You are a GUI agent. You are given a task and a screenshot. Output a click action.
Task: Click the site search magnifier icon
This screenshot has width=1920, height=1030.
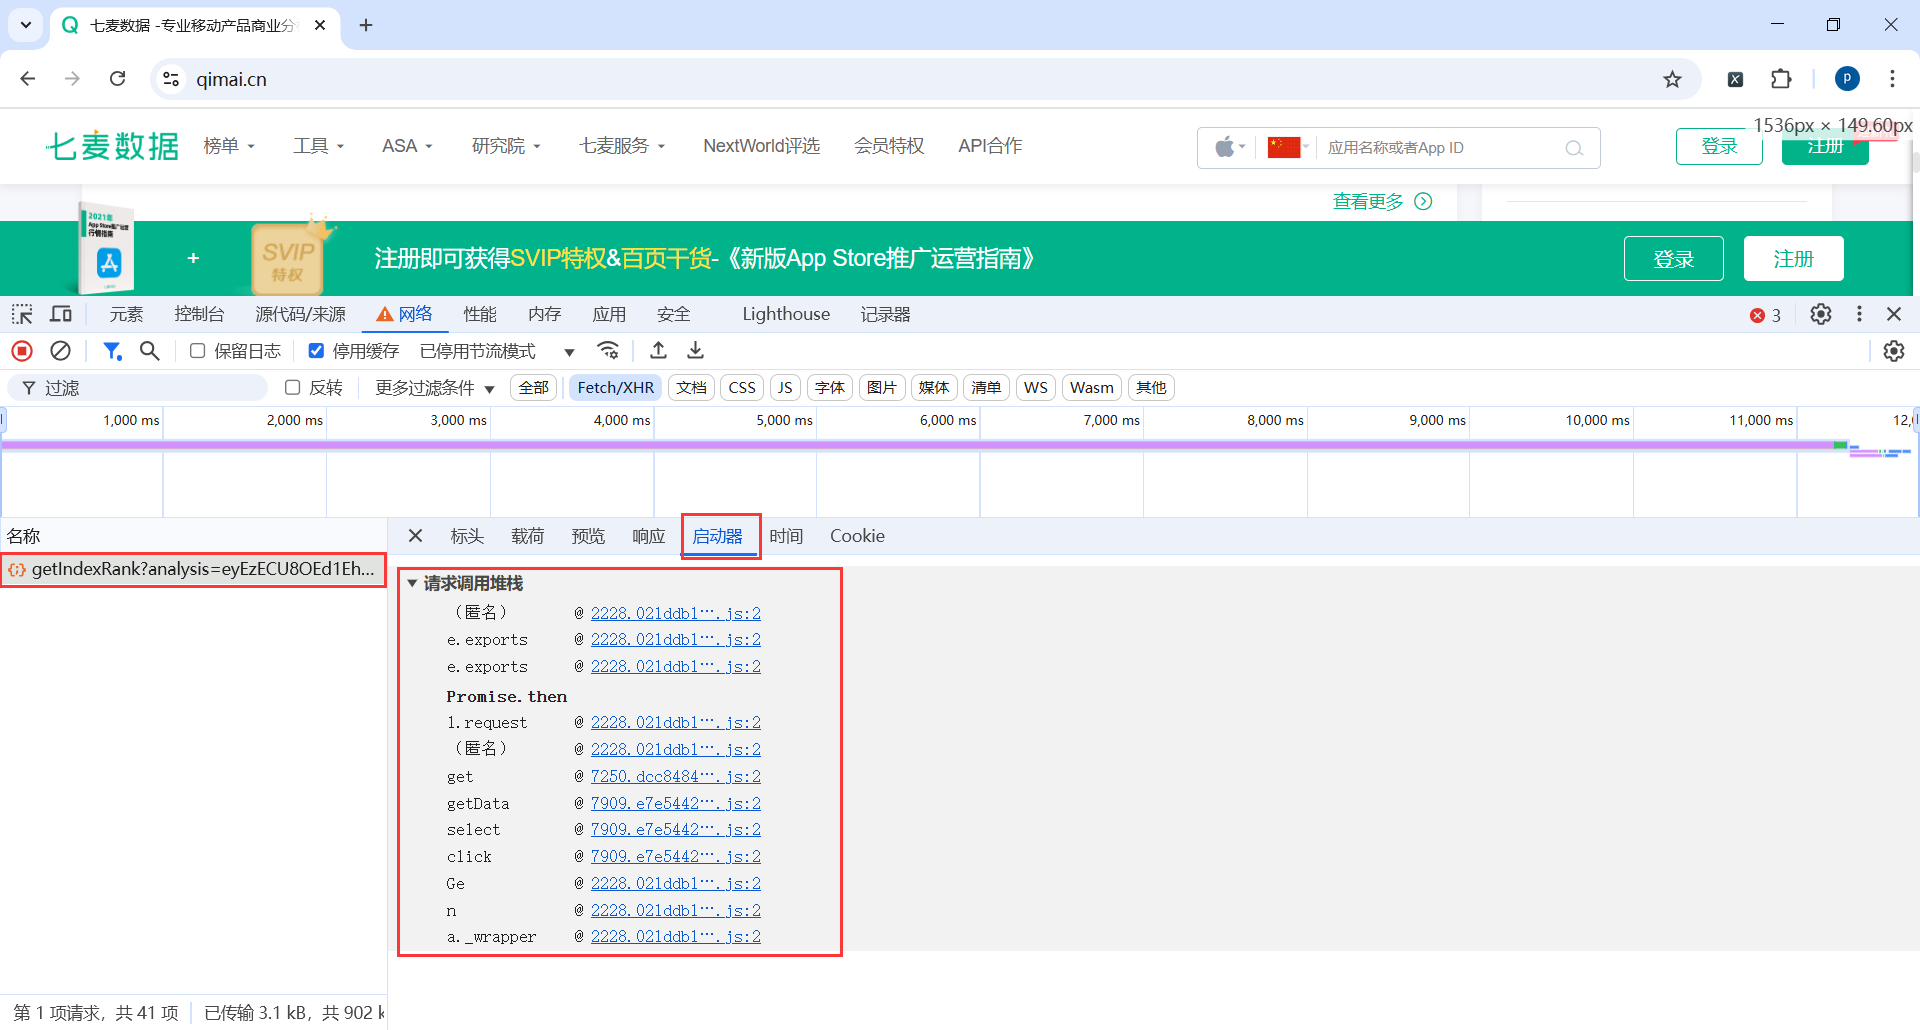click(1574, 148)
